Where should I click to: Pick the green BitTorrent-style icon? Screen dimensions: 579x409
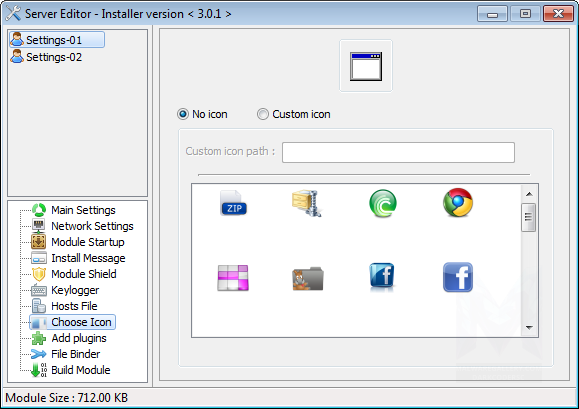coord(383,203)
